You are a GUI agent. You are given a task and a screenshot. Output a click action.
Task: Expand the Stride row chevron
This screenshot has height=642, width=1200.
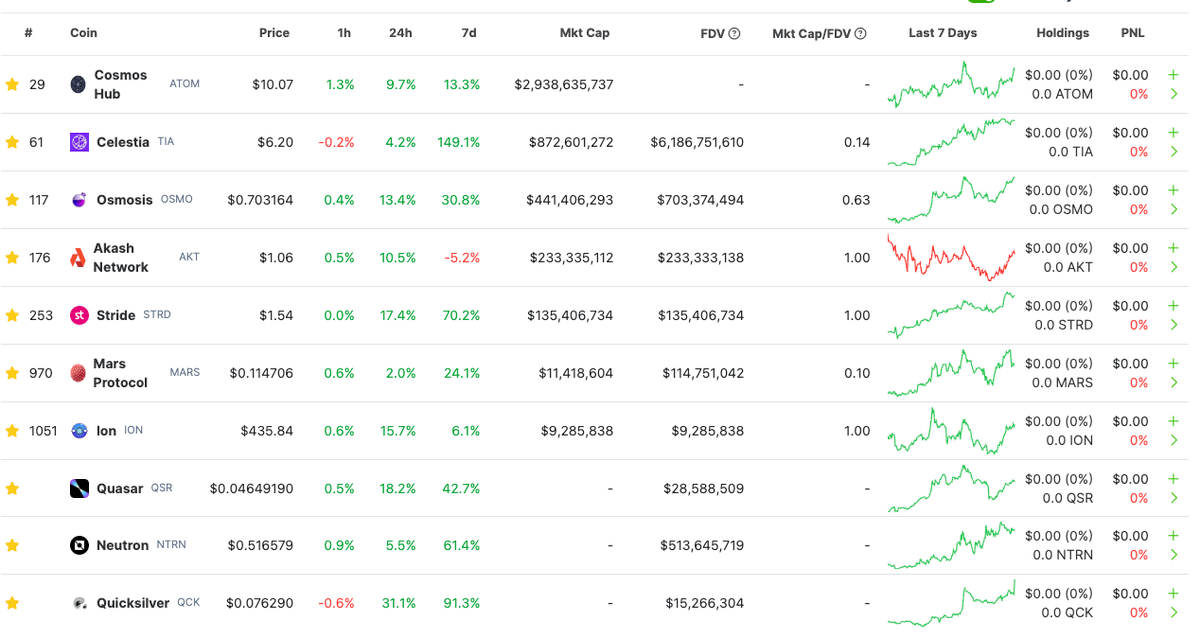[1173, 325]
